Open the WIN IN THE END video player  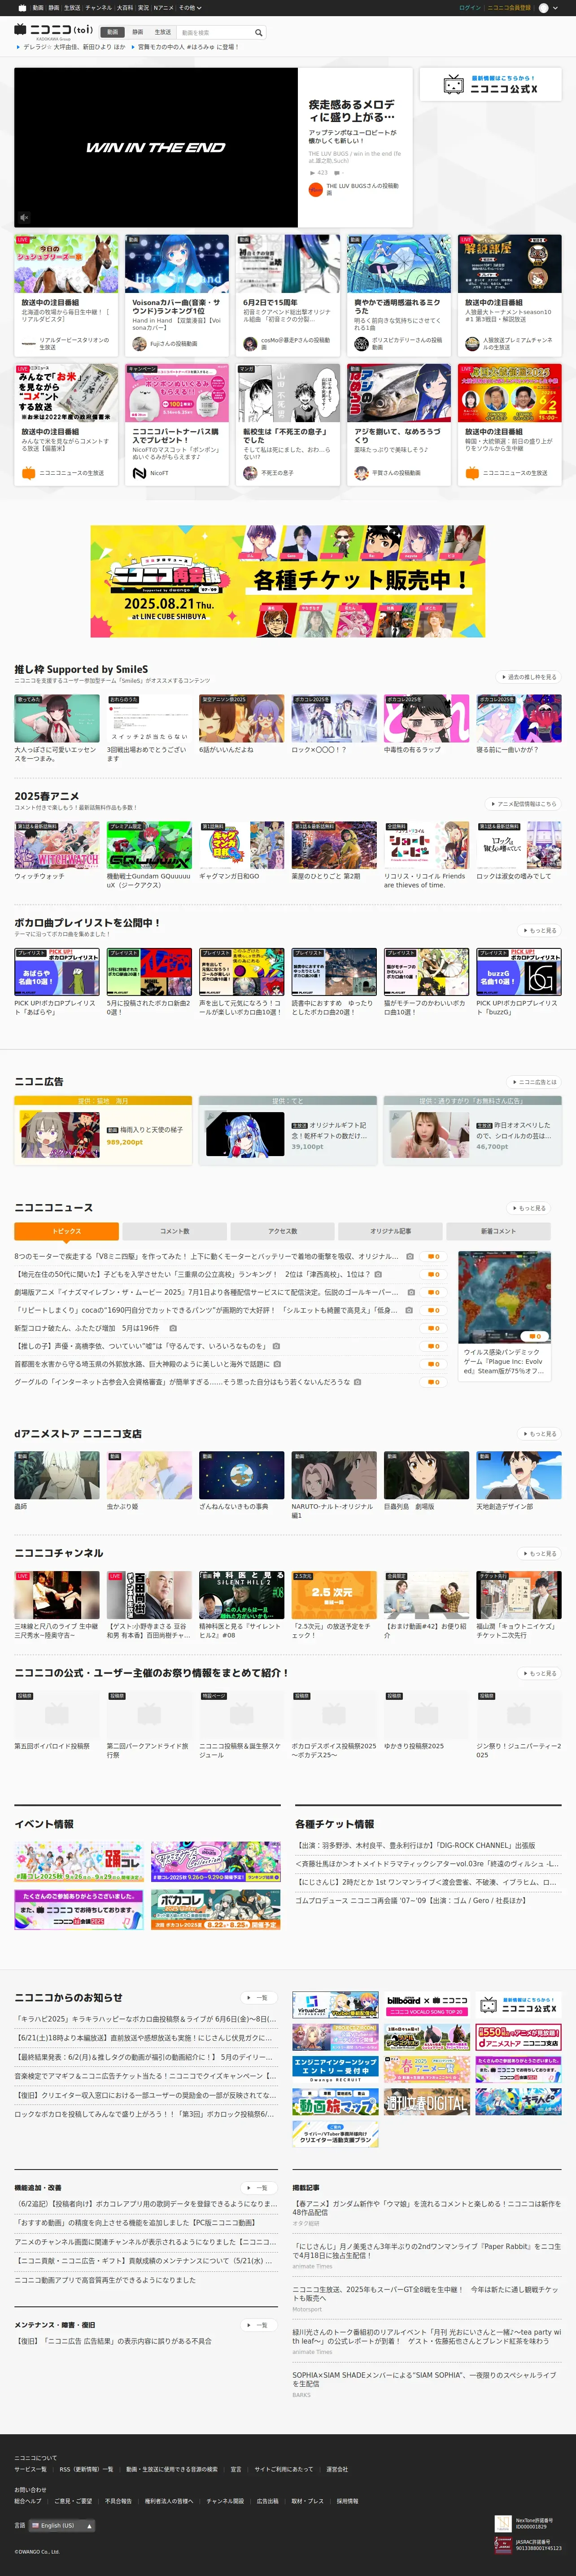[x=156, y=147]
